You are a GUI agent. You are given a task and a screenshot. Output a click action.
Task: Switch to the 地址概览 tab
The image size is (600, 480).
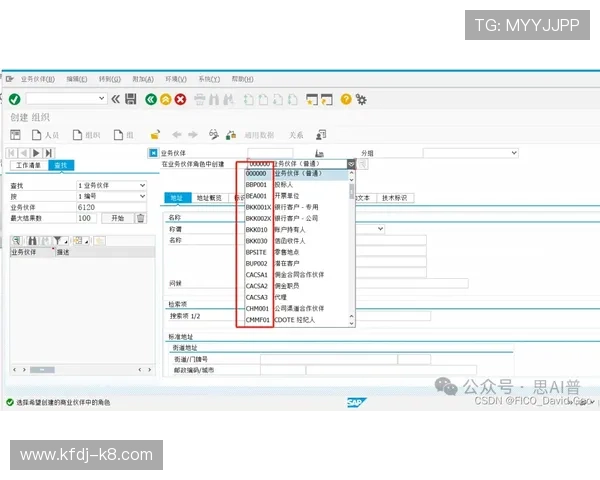tap(209, 198)
